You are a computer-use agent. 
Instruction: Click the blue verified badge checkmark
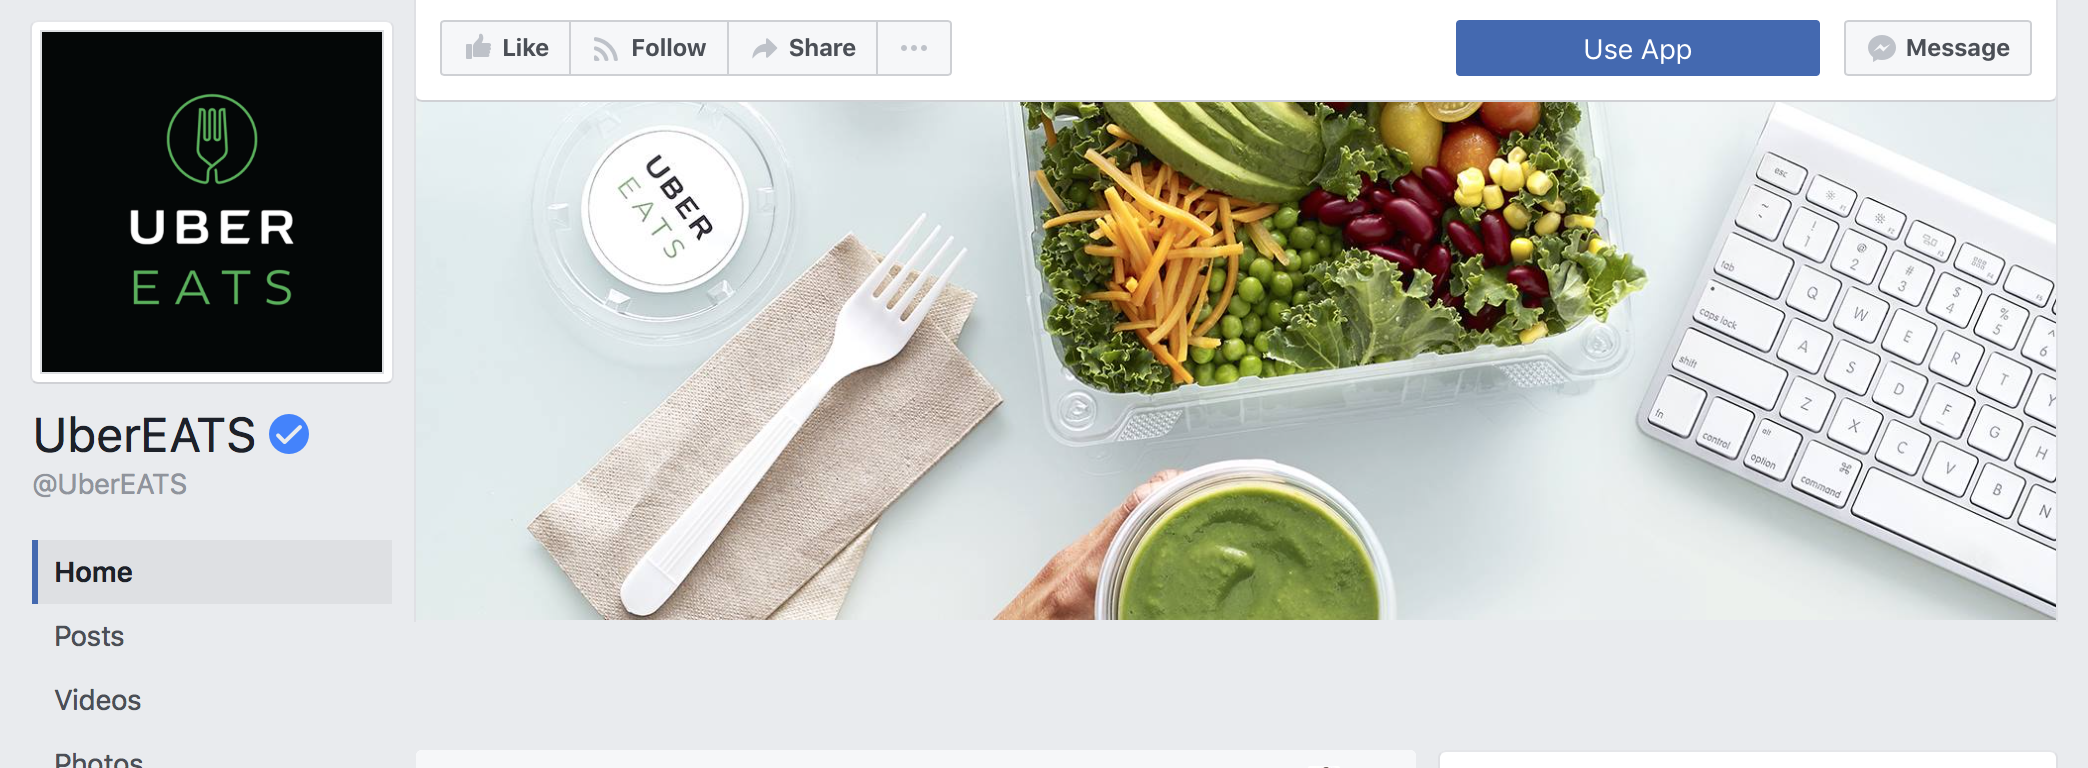pyautogui.click(x=289, y=434)
